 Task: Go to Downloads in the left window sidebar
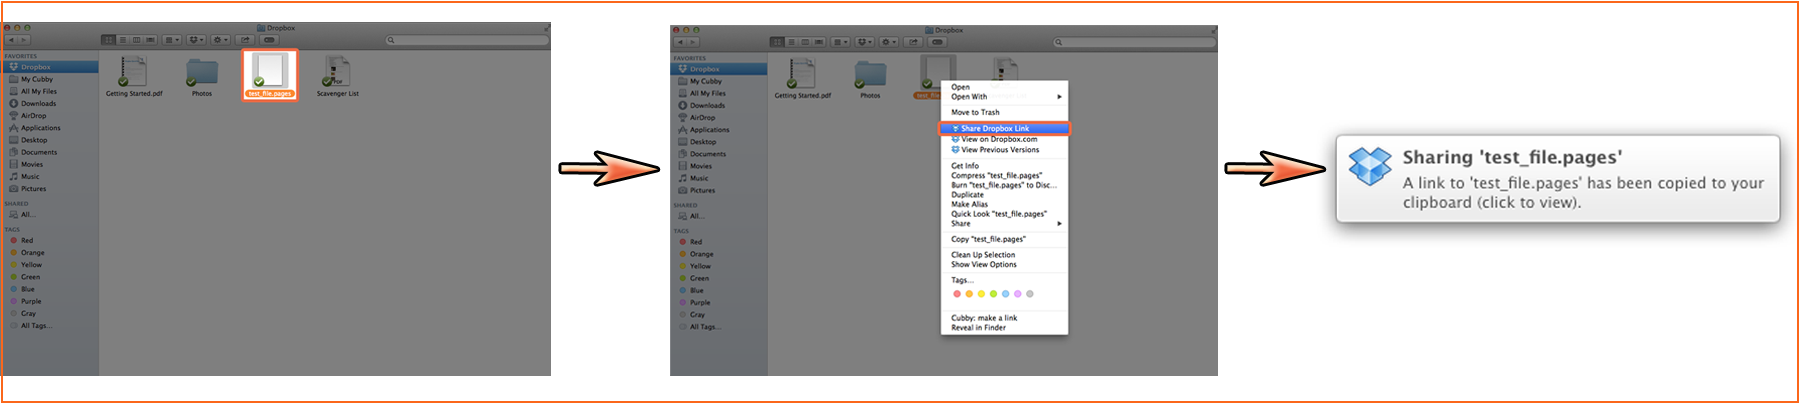38,104
